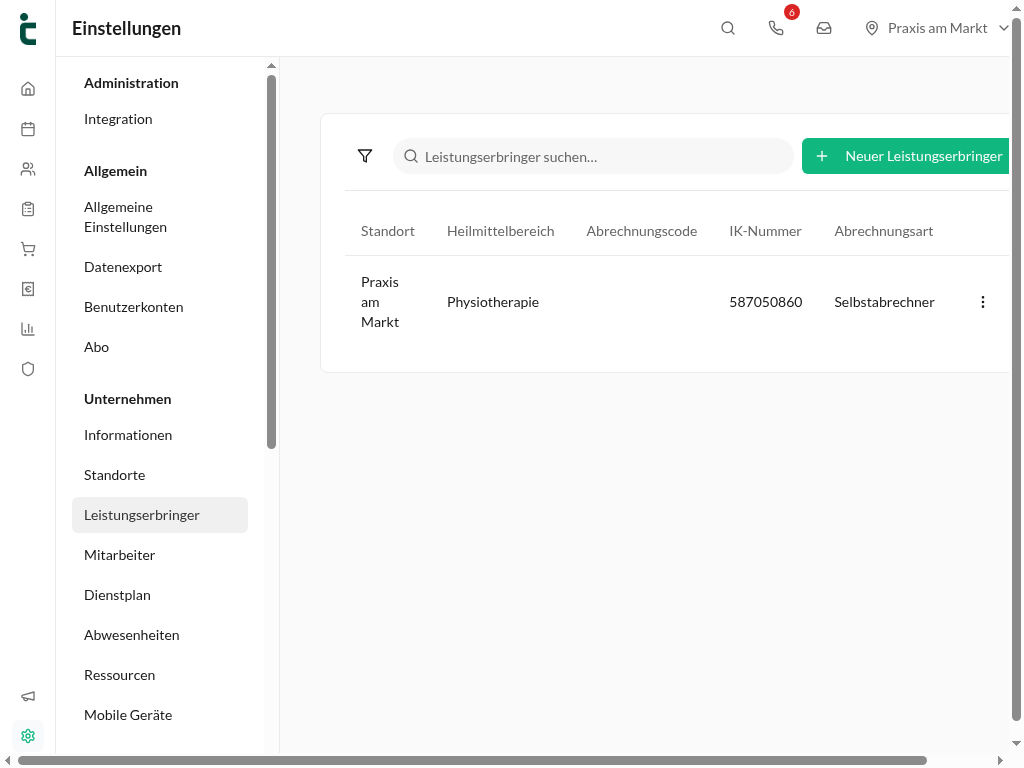This screenshot has height=768, width=1024.
Task: Open the home dashboard icon
Action: point(28,89)
